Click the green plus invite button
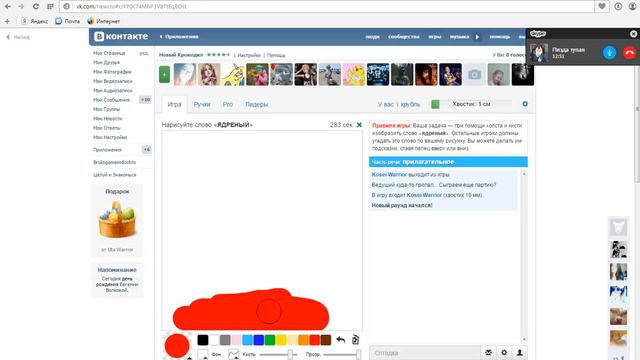Viewport: 640px width, 360px height. coord(164,75)
